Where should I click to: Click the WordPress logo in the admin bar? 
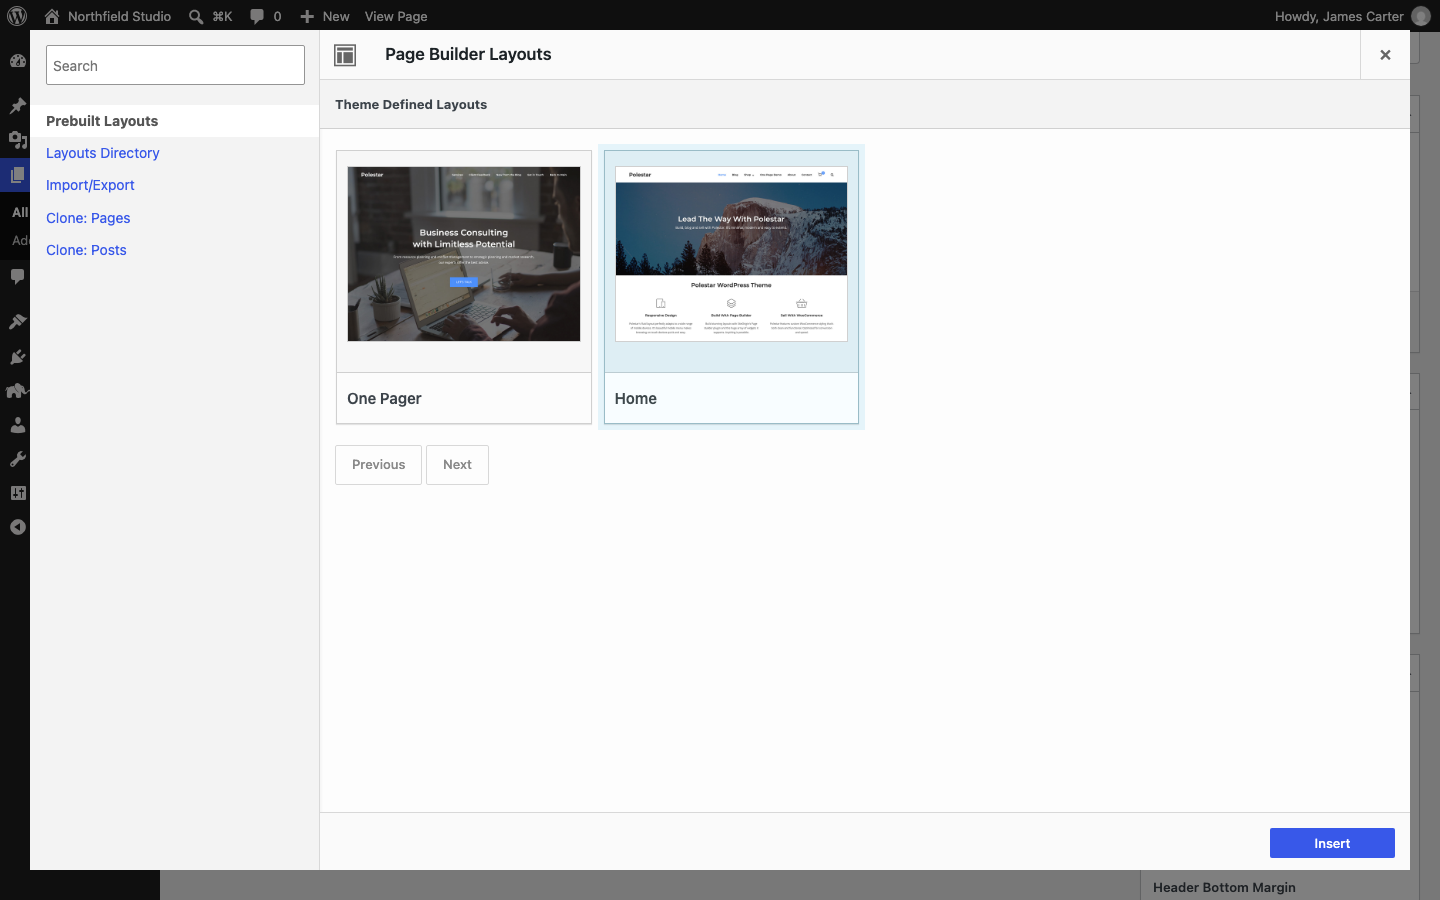tap(17, 16)
